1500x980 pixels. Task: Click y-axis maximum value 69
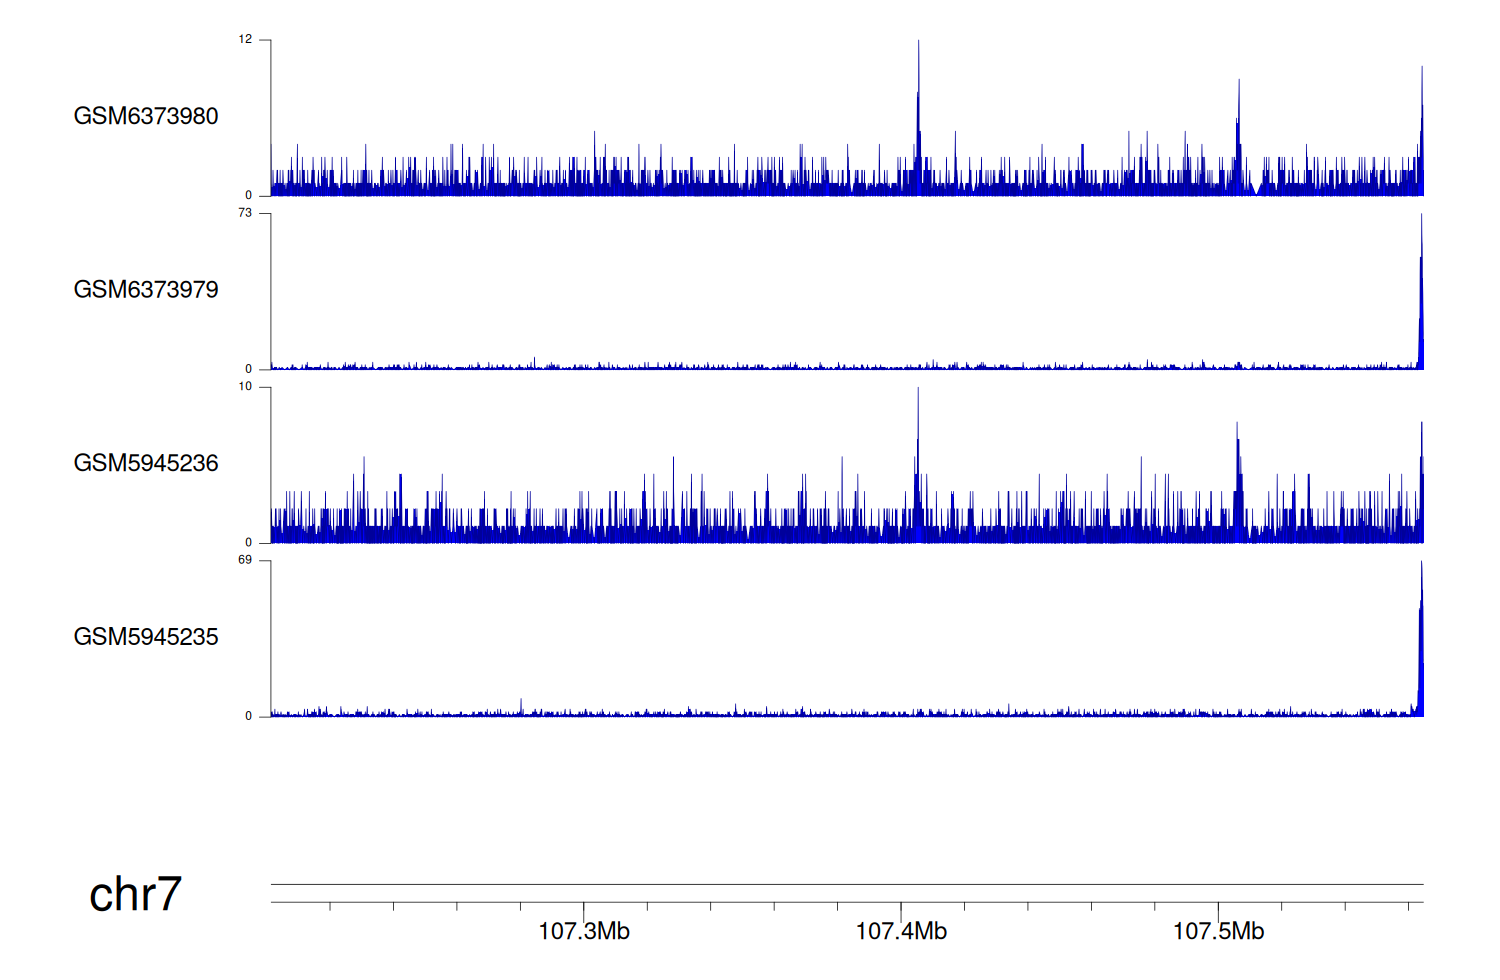pos(245,560)
